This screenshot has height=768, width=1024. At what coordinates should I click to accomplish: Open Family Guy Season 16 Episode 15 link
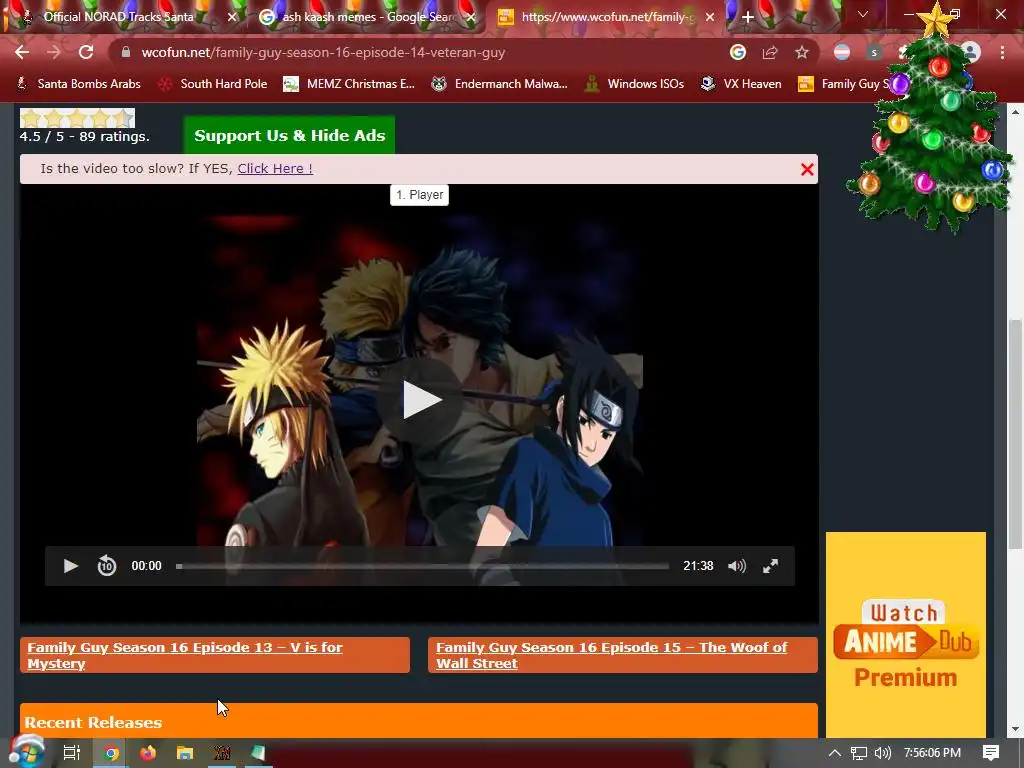622,655
